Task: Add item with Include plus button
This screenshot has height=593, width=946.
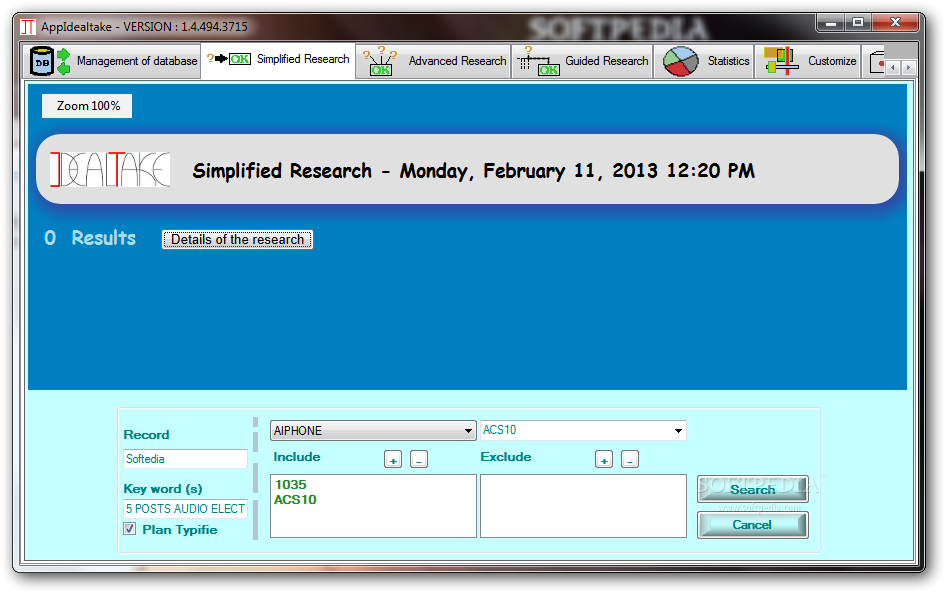Action: point(393,460)
